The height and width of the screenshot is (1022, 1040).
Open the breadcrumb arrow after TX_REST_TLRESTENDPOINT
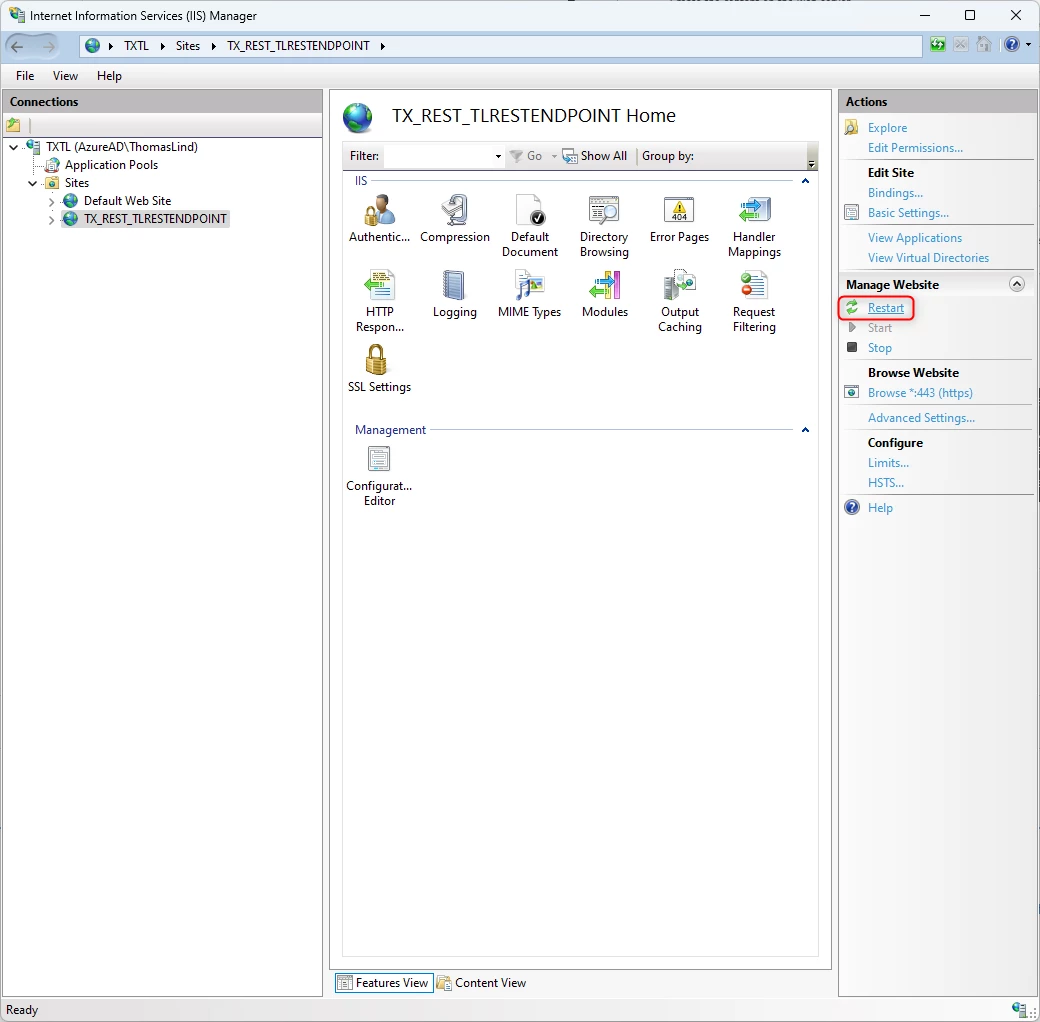383,46
